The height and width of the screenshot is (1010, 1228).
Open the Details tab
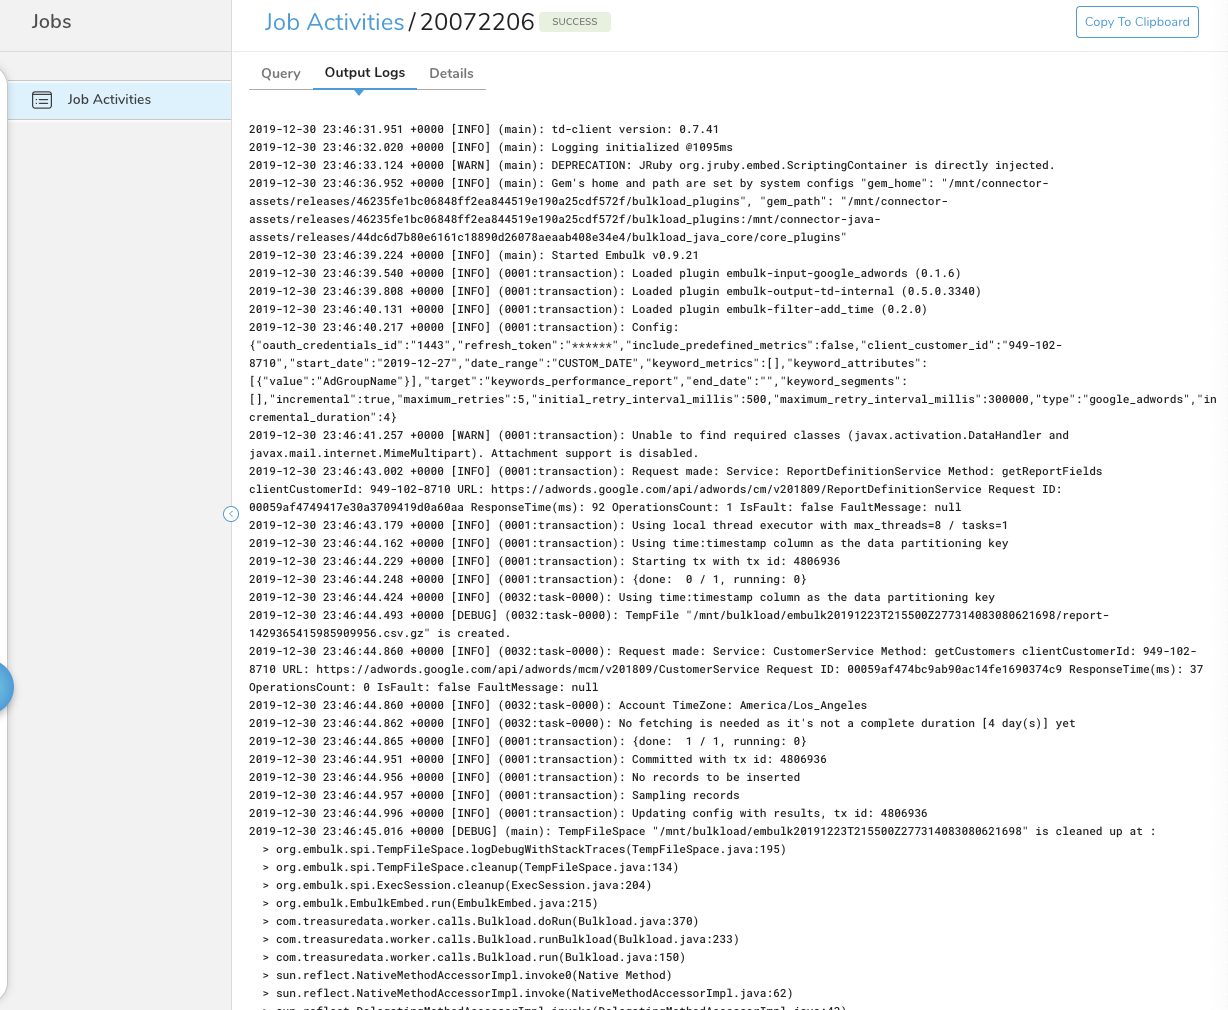click(x=451, y=73)
